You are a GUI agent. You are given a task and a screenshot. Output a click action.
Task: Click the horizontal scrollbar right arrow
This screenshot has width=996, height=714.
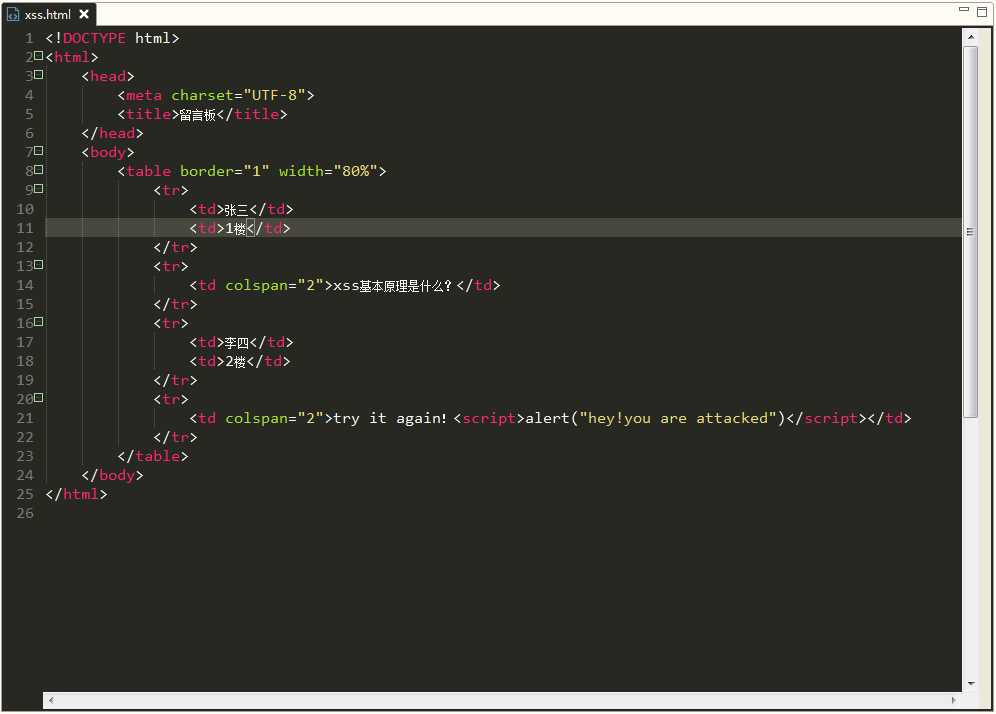pyautogui.click(x=953, y=700)
